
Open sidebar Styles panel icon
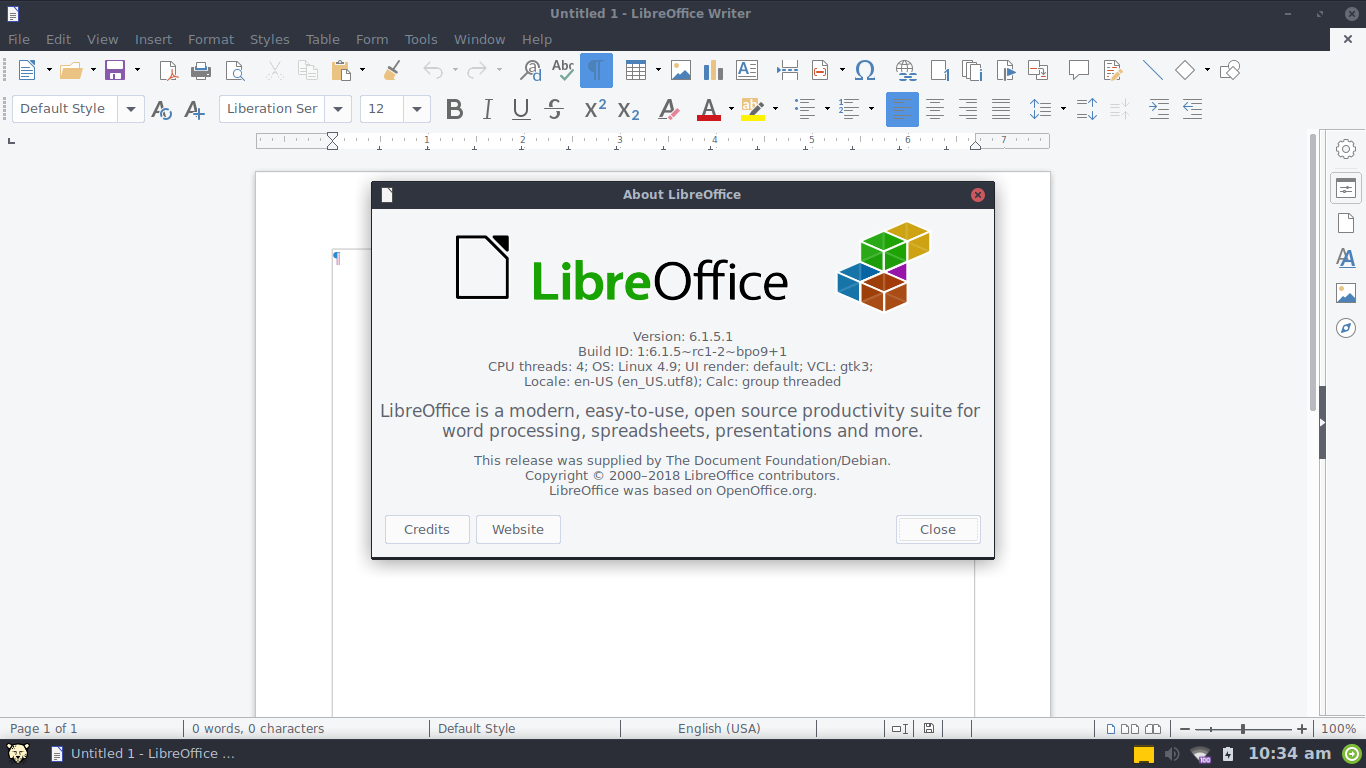click(1346, 258)
